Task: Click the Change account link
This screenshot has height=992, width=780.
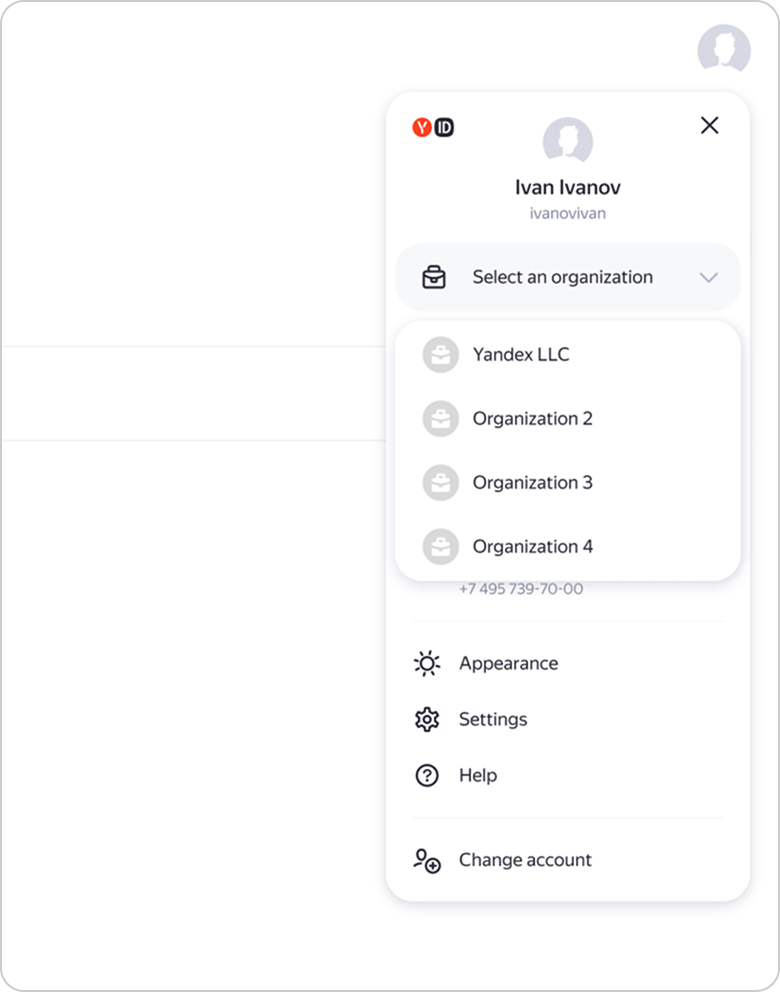Action: [x=525, y=860]
